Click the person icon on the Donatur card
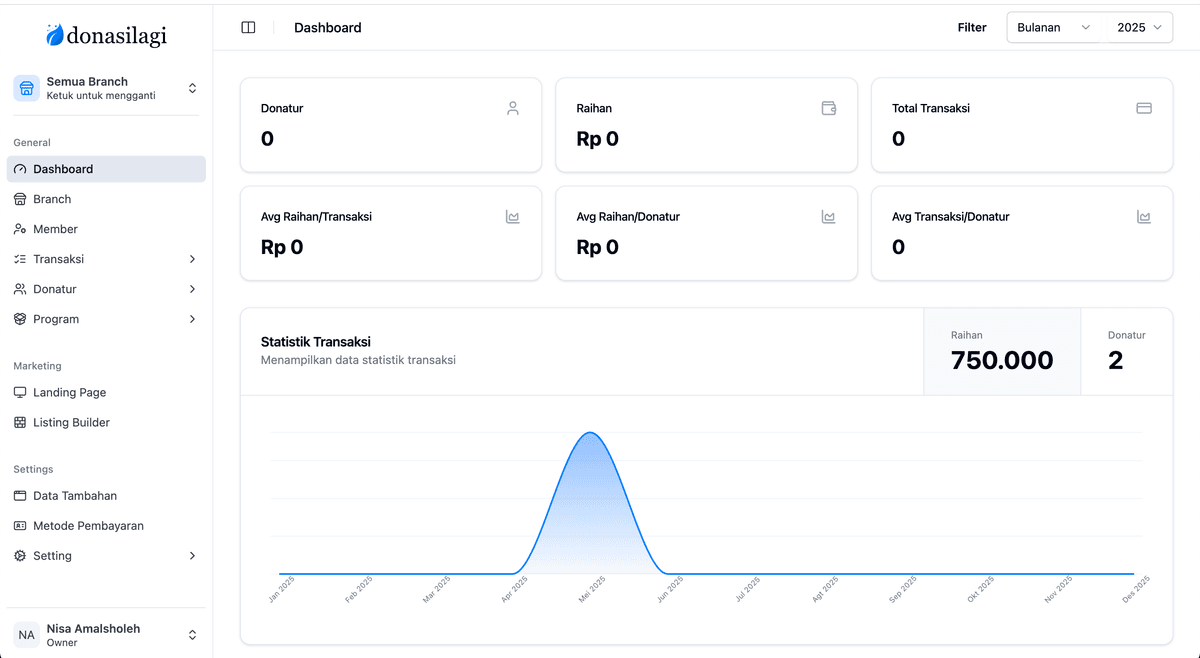Viewport: 1200px width, 658px height. (513, 107)
